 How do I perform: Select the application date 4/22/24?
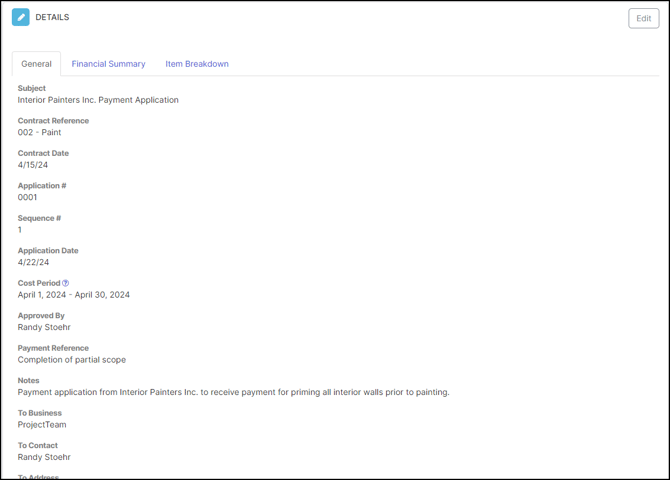(33, 262)
